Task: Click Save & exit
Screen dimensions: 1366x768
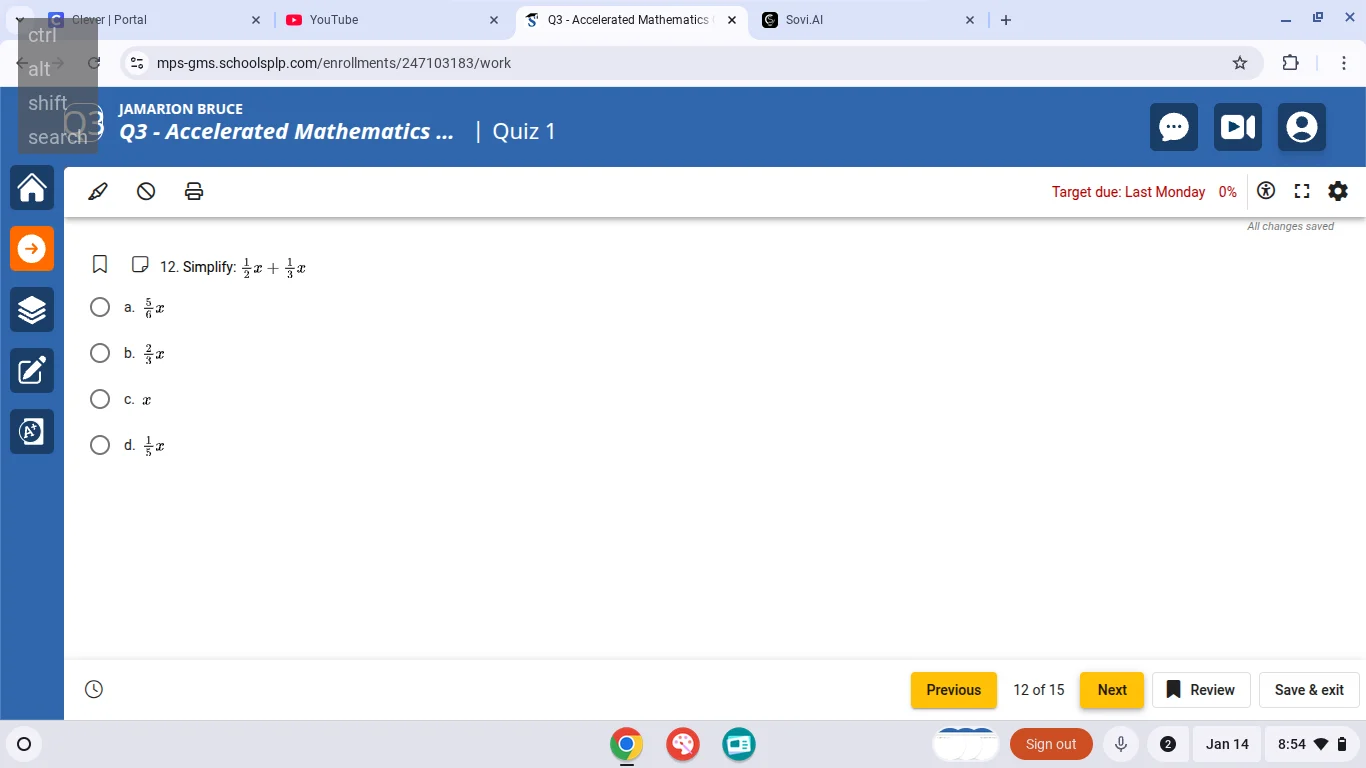Action: point(1309,690)
